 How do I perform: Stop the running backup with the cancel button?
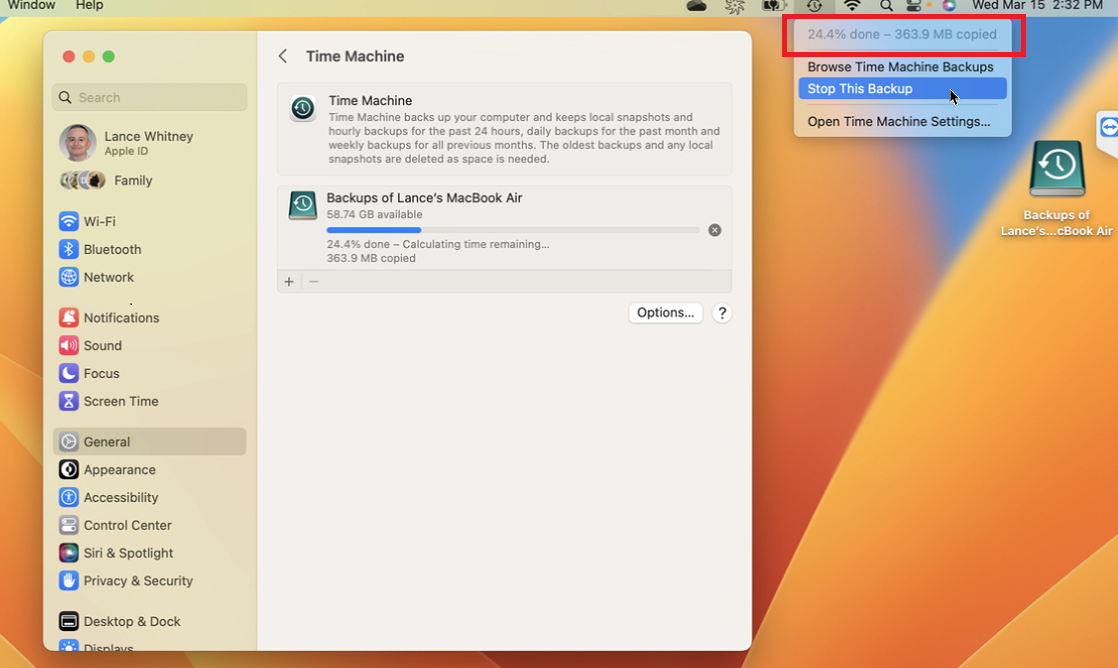[715, 230]
